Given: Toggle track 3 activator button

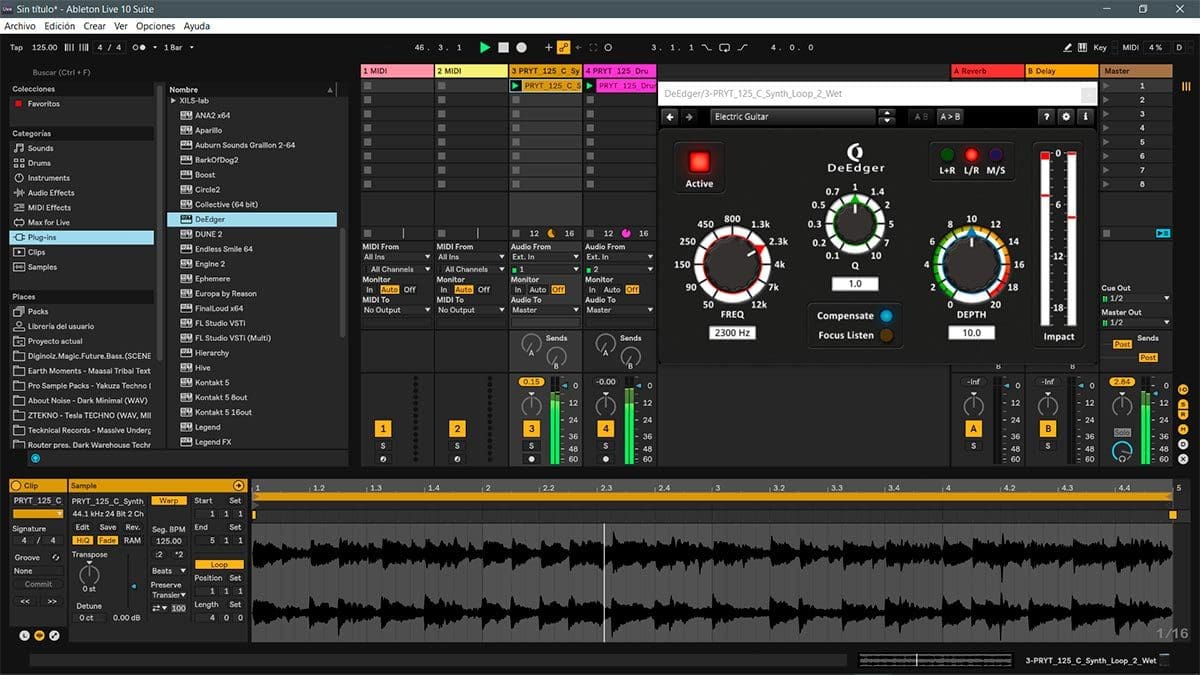Looking at the screenshot, I should tap(531, 428).
